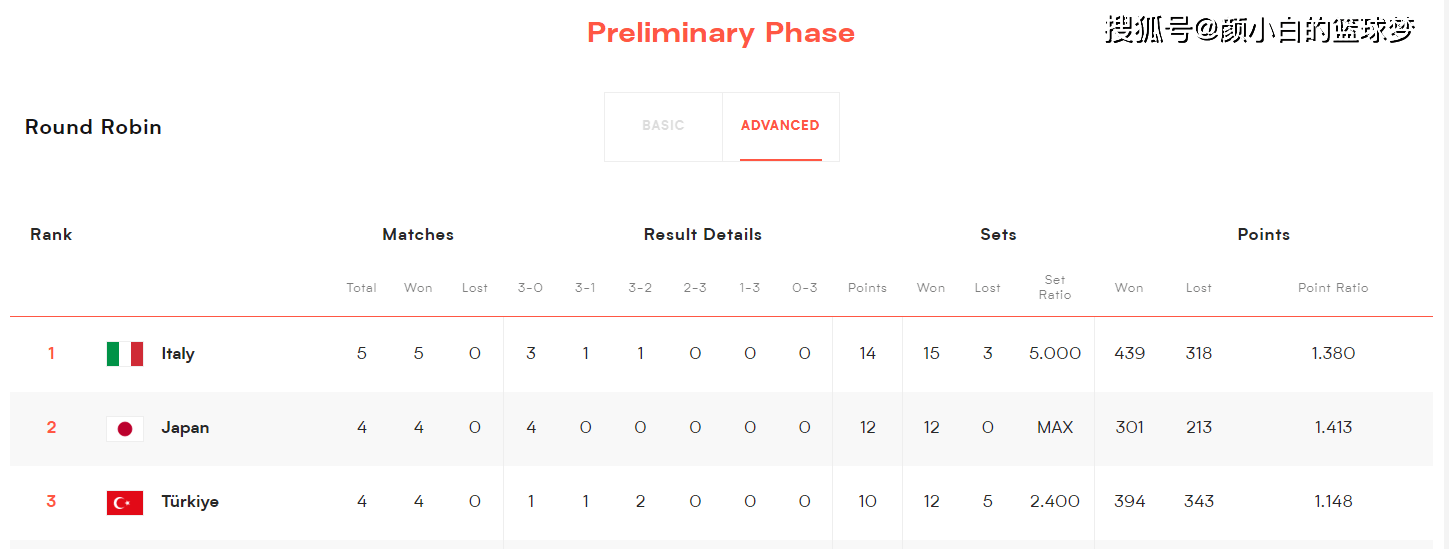Switch to the BASIC tab

pos(663,126)
